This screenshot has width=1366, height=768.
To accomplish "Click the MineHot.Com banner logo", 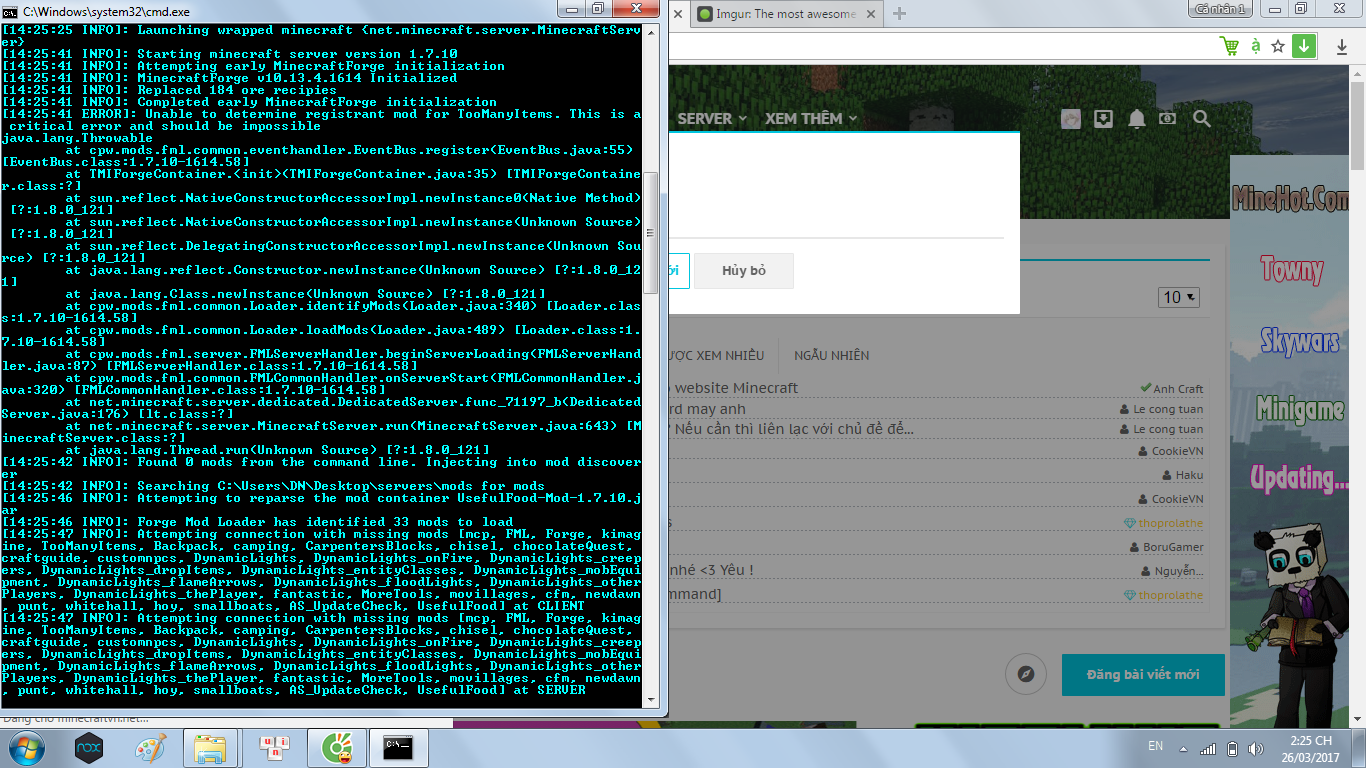I will 1290,200.
